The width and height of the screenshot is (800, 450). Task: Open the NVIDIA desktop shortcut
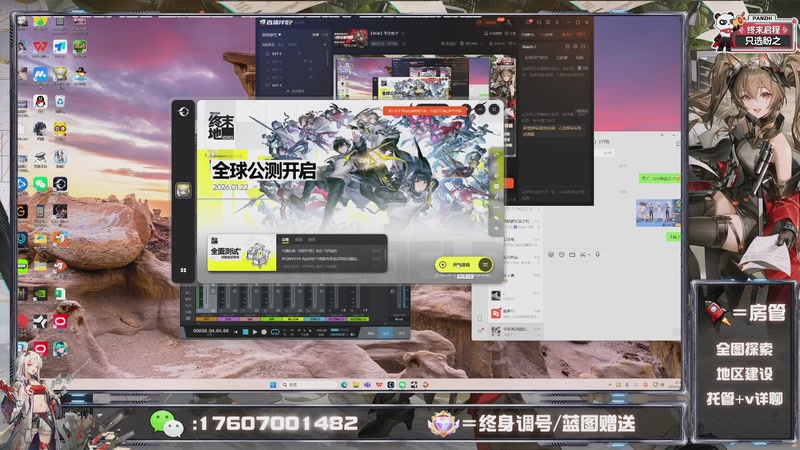click(x=40, y=293)
